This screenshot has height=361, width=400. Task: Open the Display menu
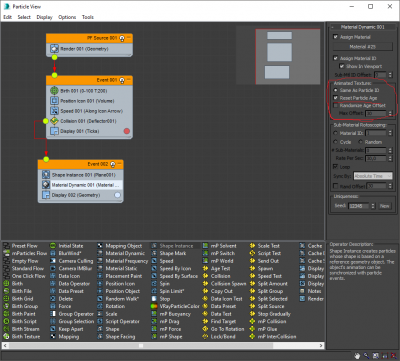pos(44,17)
